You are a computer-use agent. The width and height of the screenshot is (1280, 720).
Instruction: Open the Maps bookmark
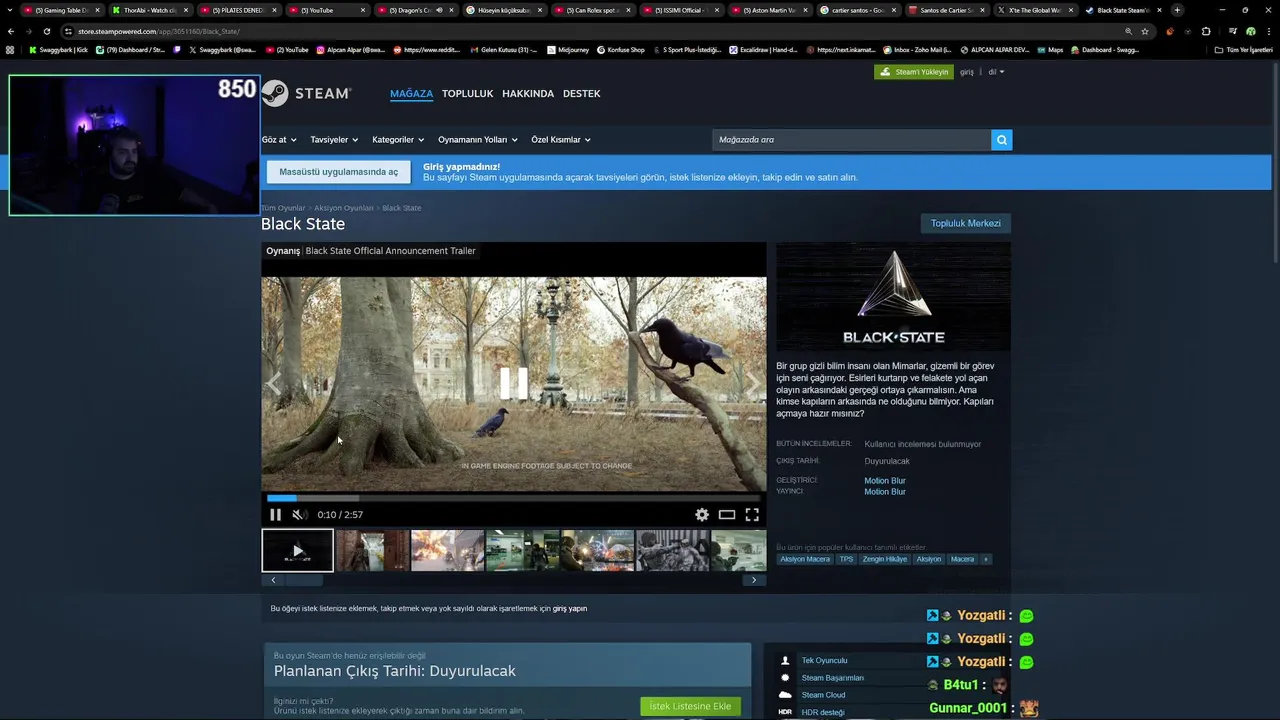click(1050, 49)
